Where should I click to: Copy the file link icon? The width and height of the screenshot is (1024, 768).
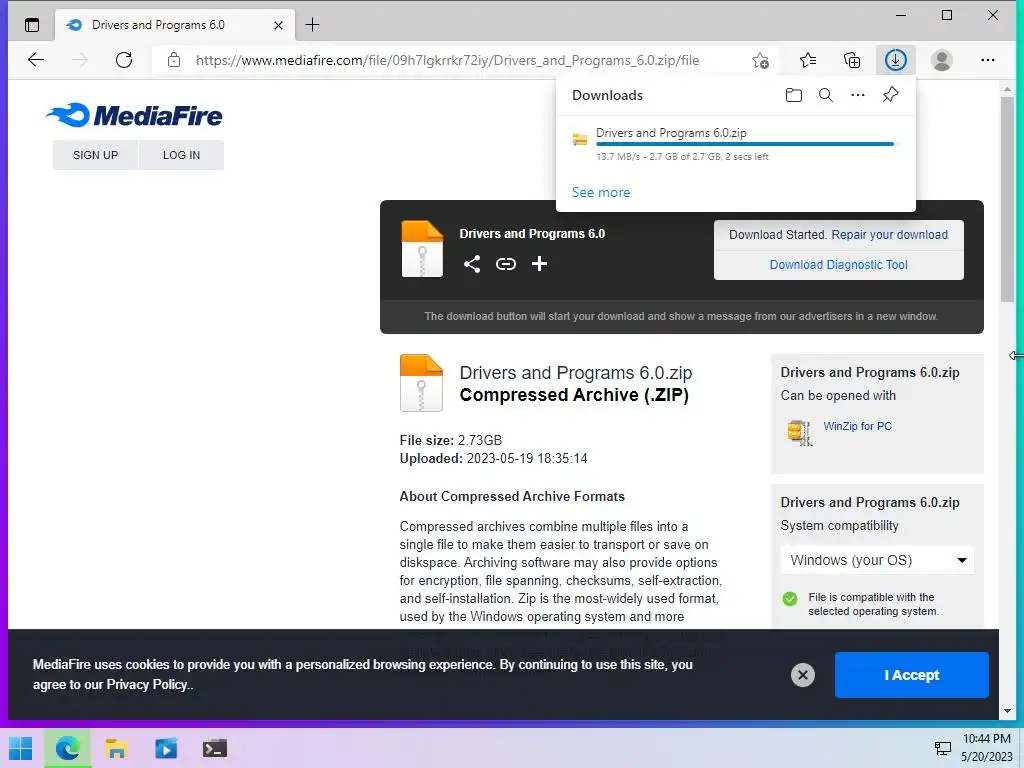tap(505, 264)
